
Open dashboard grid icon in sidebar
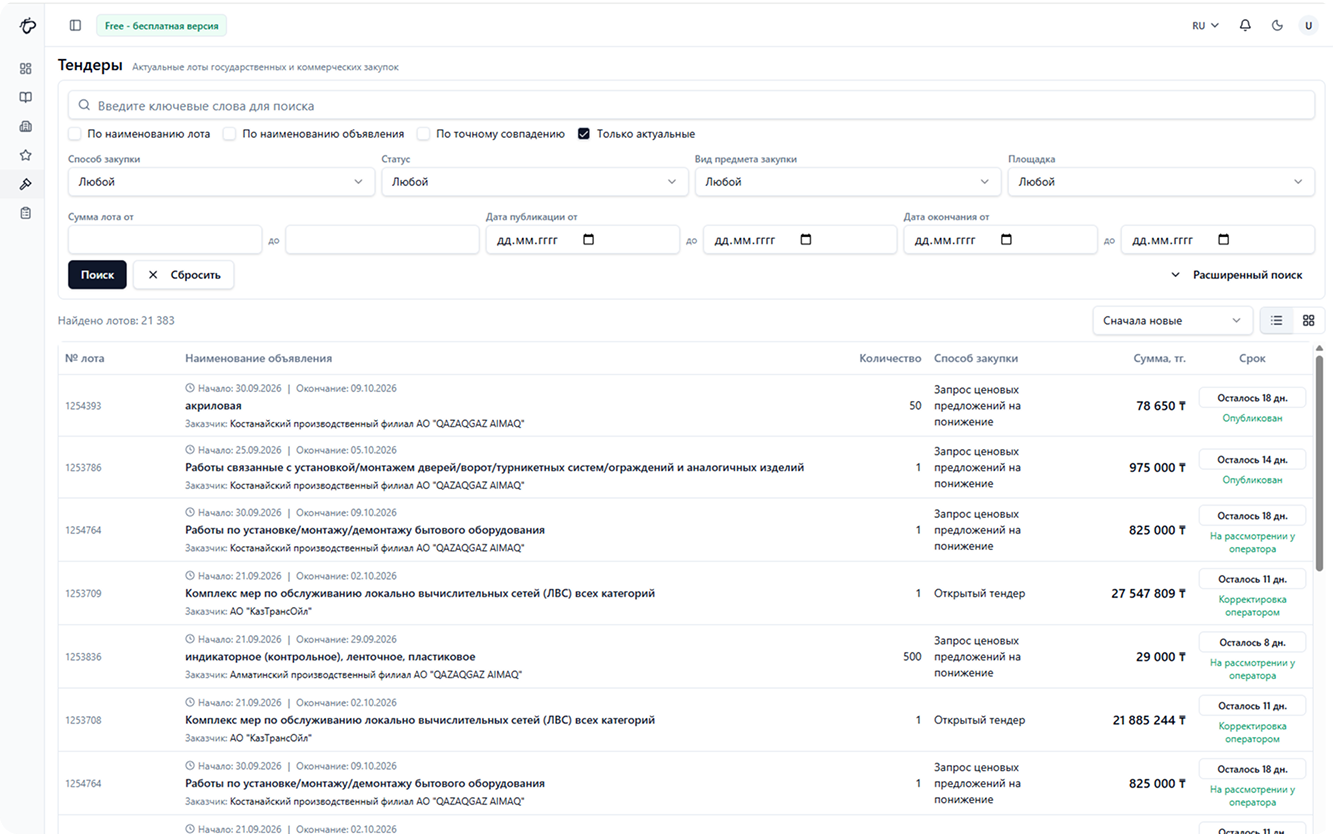coord(26,69)
